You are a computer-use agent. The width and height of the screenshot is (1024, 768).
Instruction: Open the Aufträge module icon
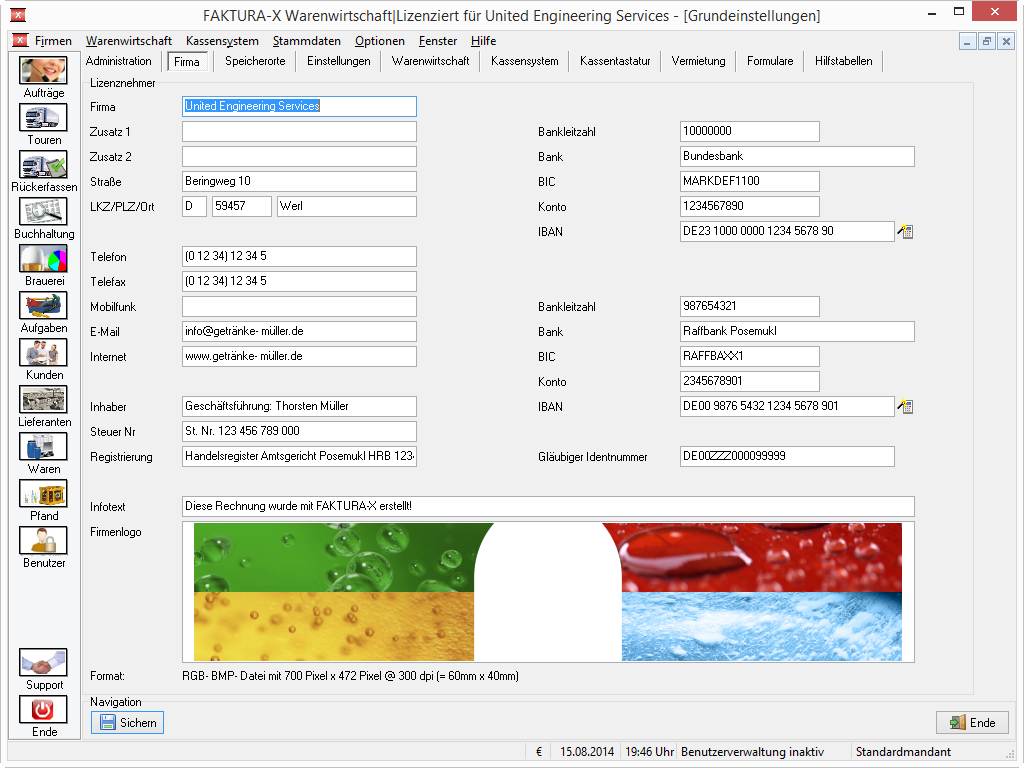(x=43, y=71)
